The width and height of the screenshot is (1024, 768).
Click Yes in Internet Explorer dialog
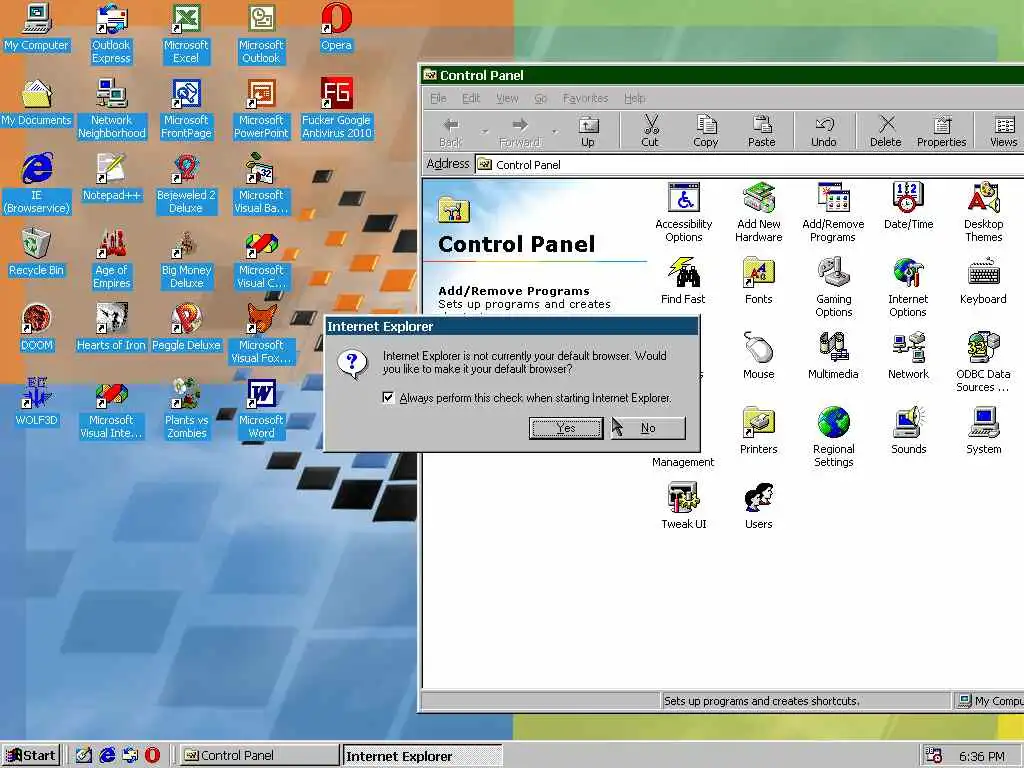pyautogui.click(x=566, y=428)
